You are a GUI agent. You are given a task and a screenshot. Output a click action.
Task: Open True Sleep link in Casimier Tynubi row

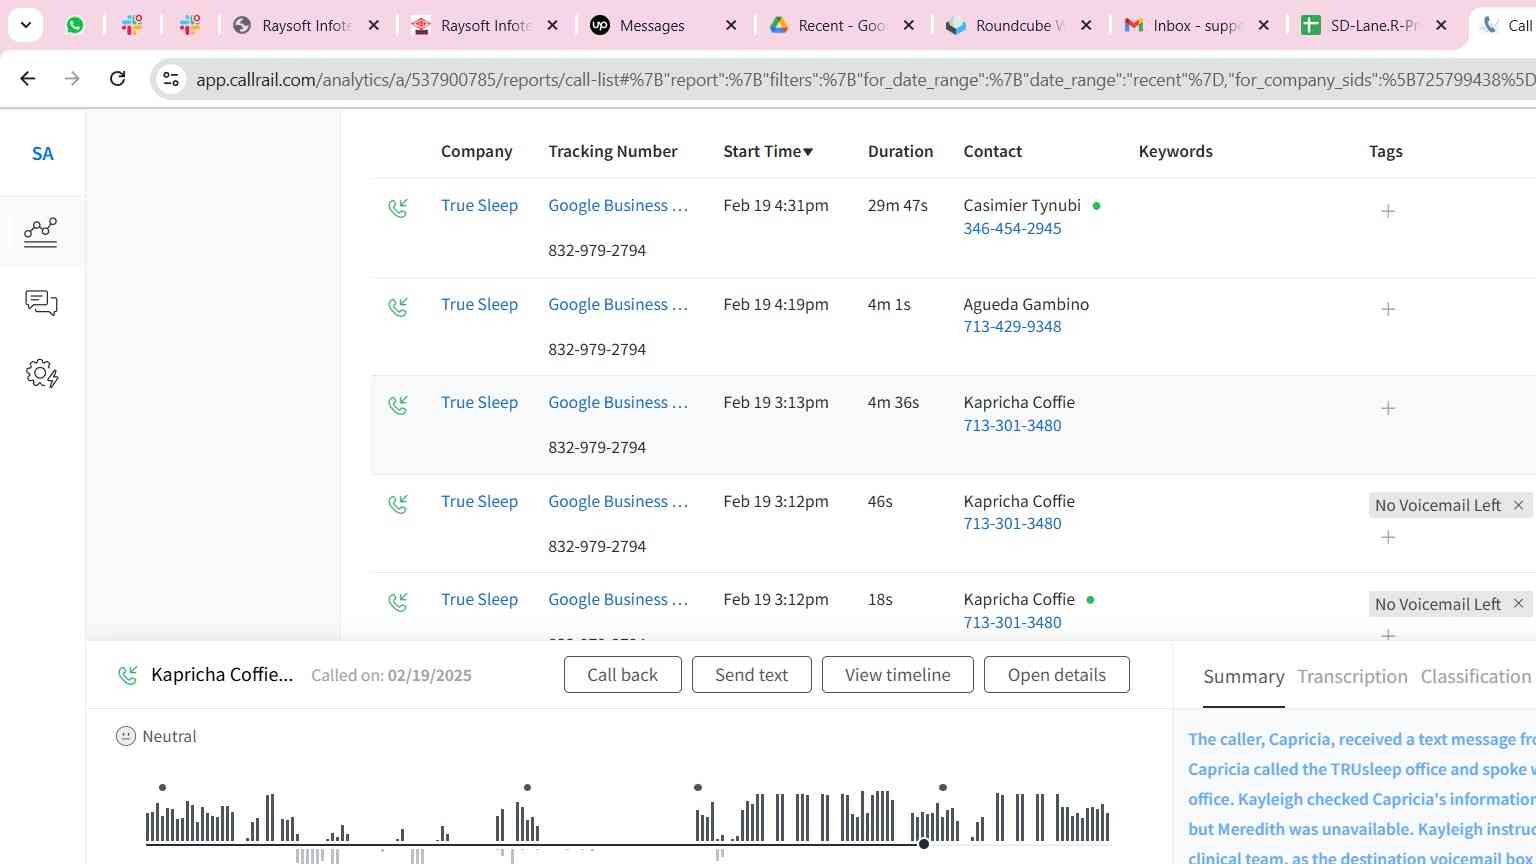click(479, 205)
